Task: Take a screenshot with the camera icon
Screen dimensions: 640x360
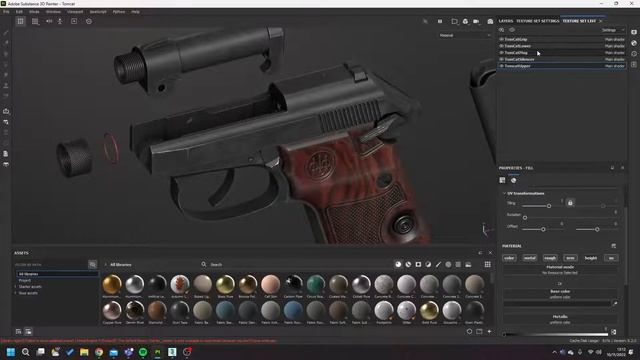Action: click(490, 21)
